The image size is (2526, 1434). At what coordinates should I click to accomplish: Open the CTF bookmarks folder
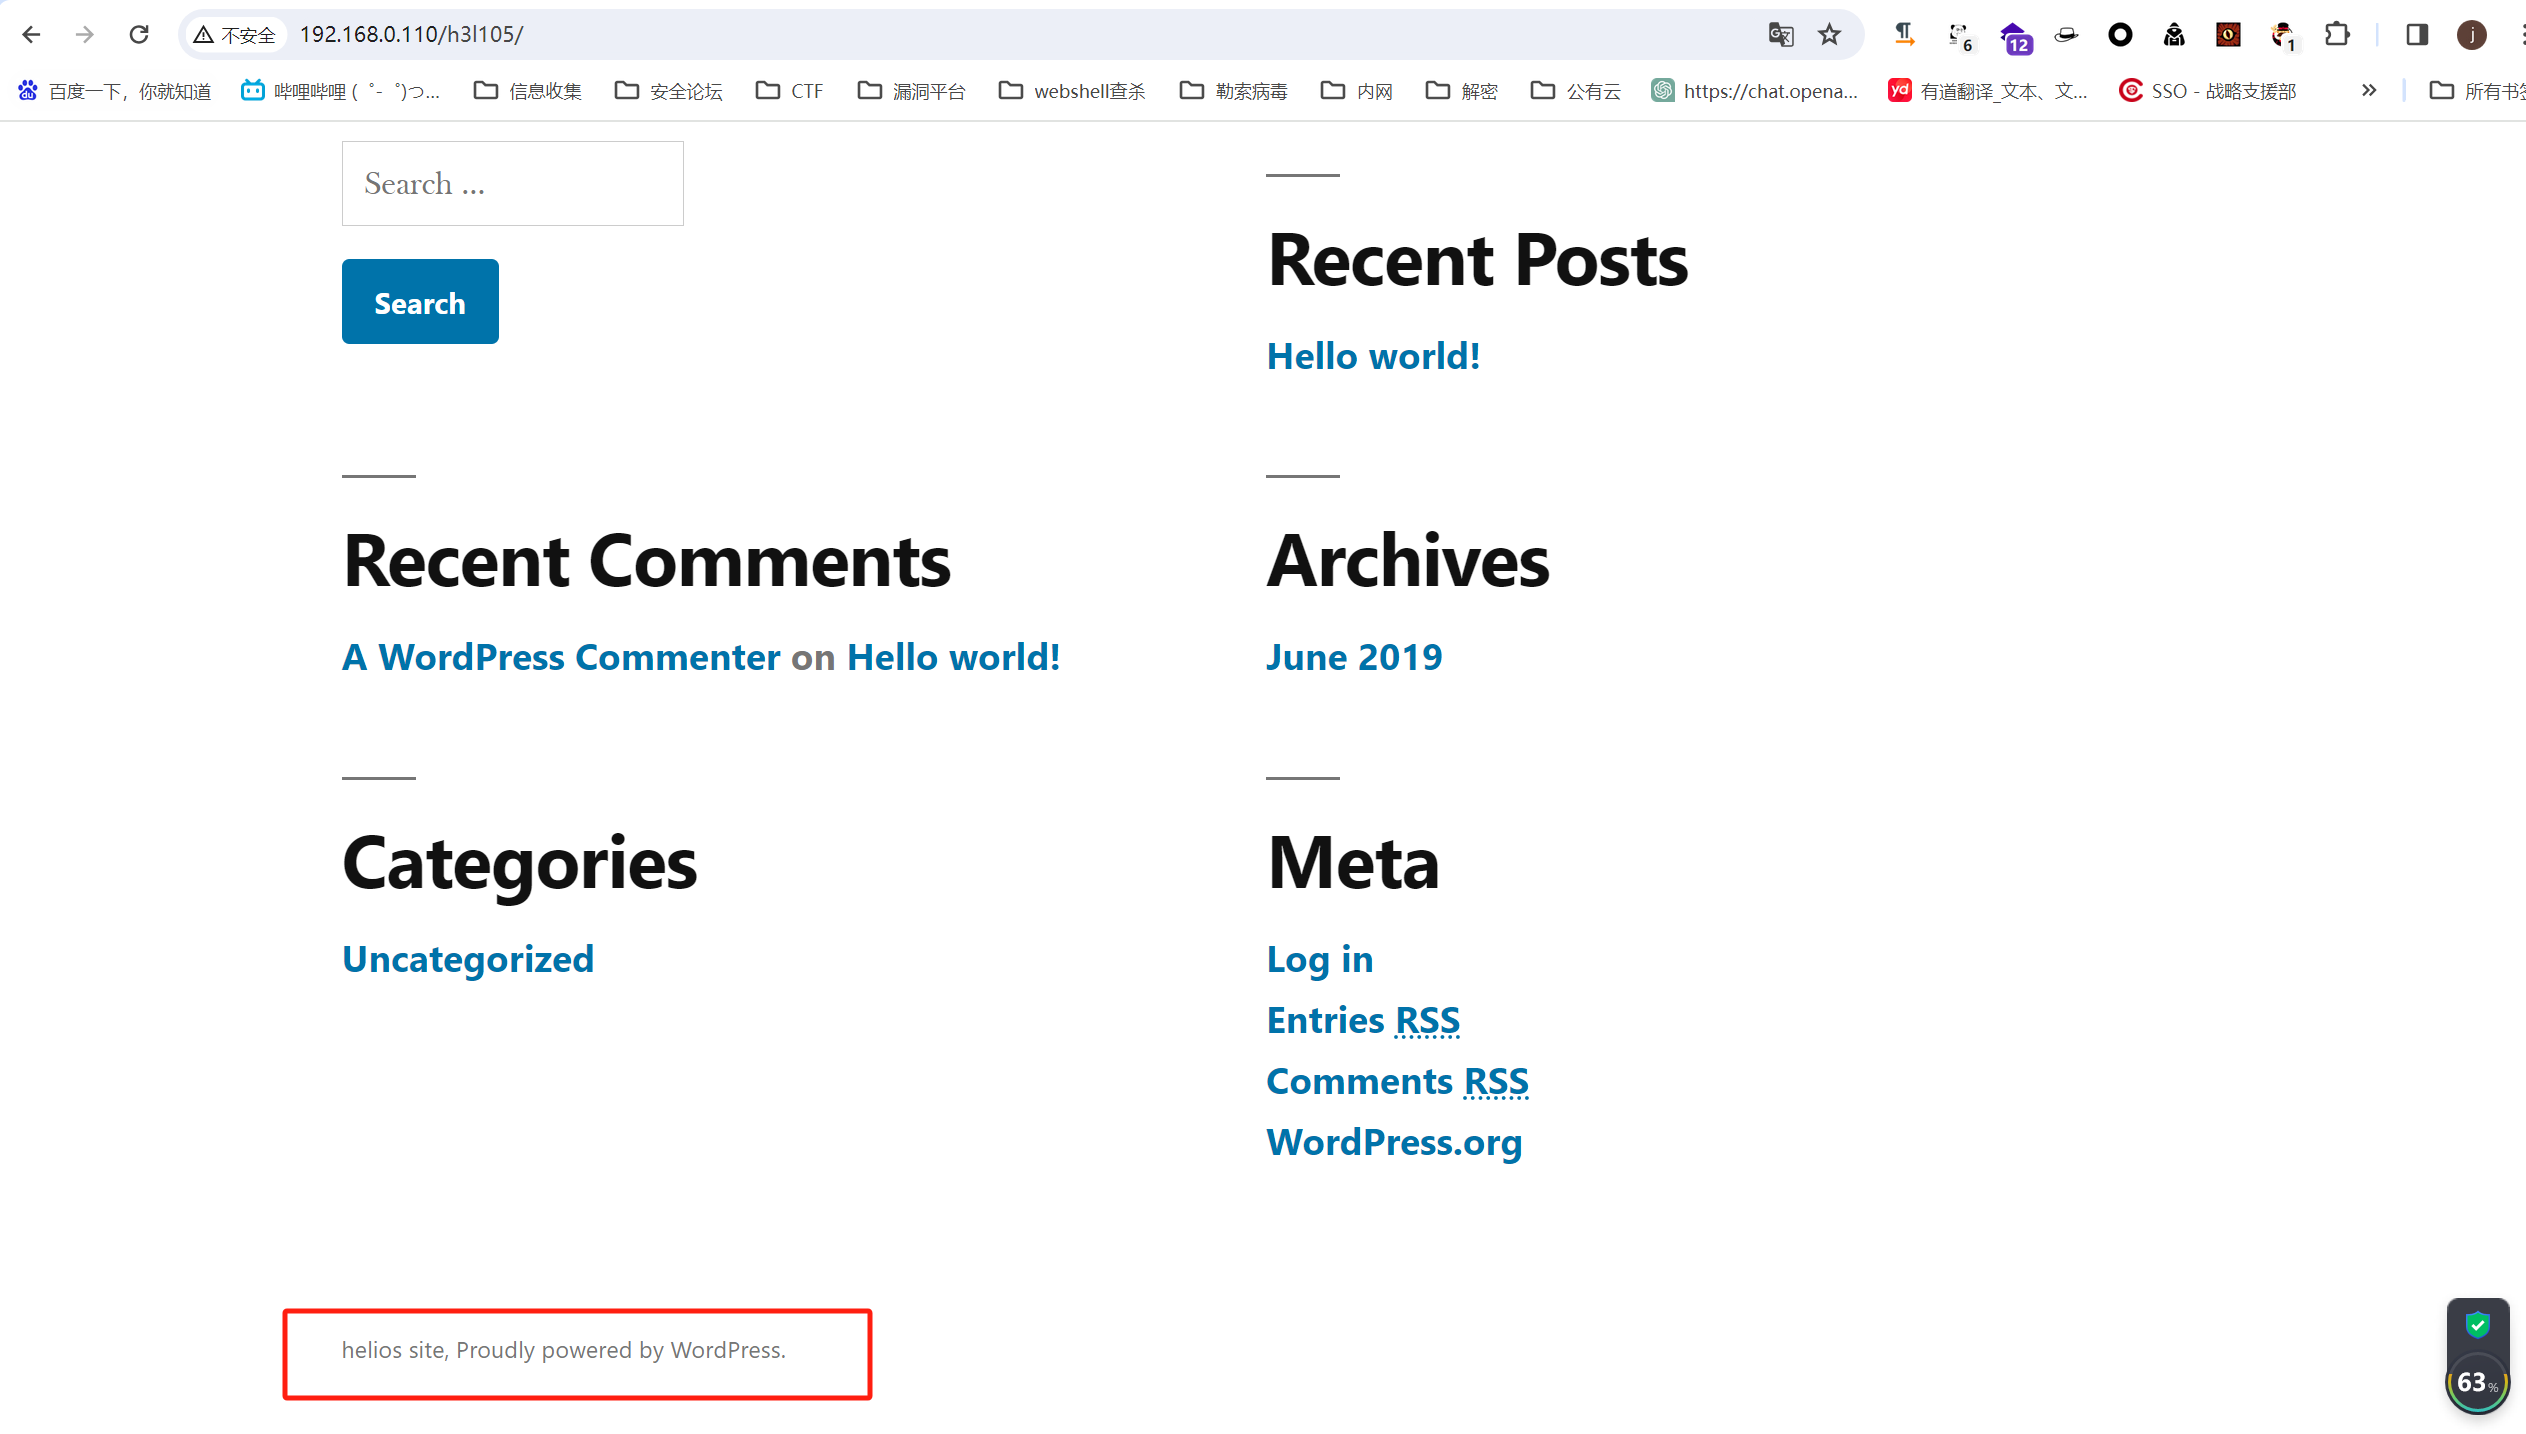click(x=789, y=91)
